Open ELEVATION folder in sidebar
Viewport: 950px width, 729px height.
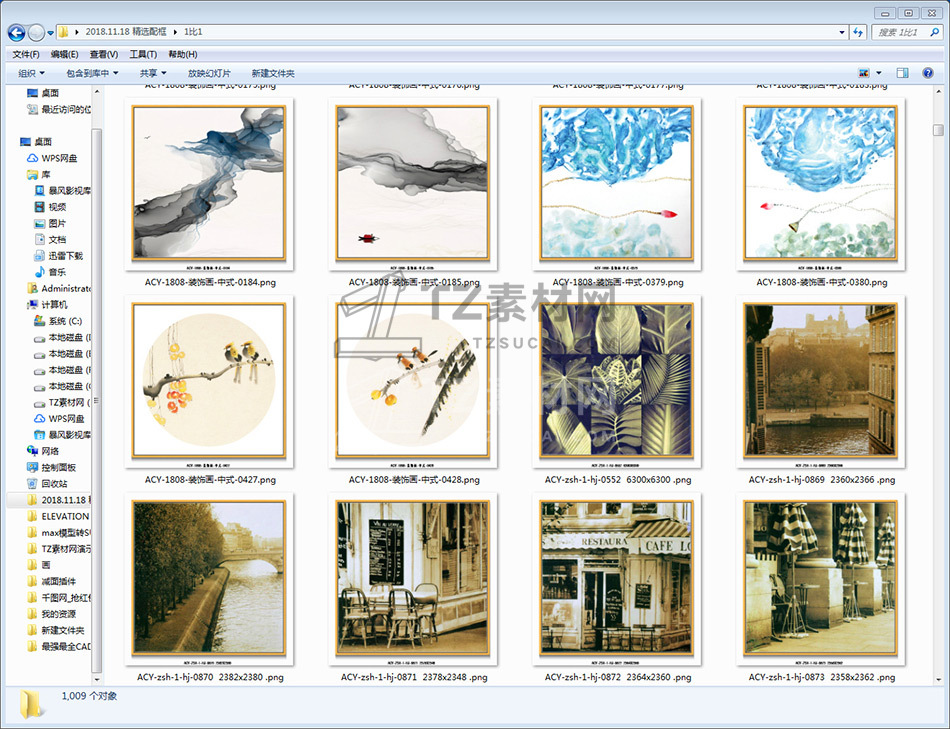[58, 516]
